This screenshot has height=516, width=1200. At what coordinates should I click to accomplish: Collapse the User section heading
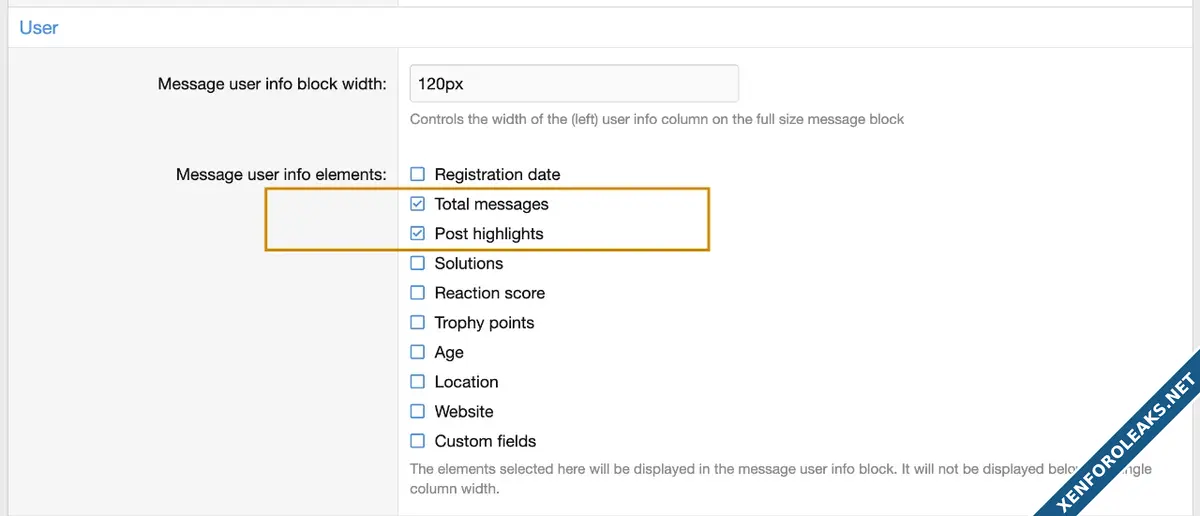tap(39, 28)
